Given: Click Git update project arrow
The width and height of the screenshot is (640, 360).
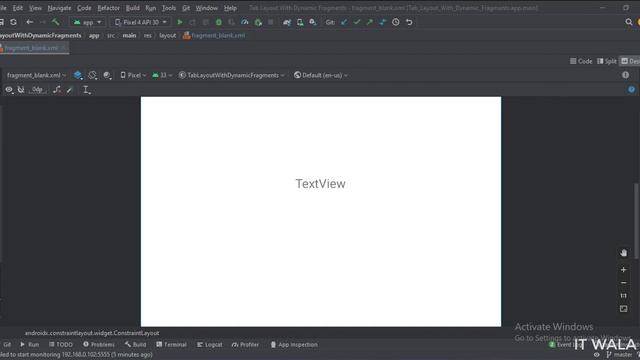Looking at the screenshot, I should (344, 22).
